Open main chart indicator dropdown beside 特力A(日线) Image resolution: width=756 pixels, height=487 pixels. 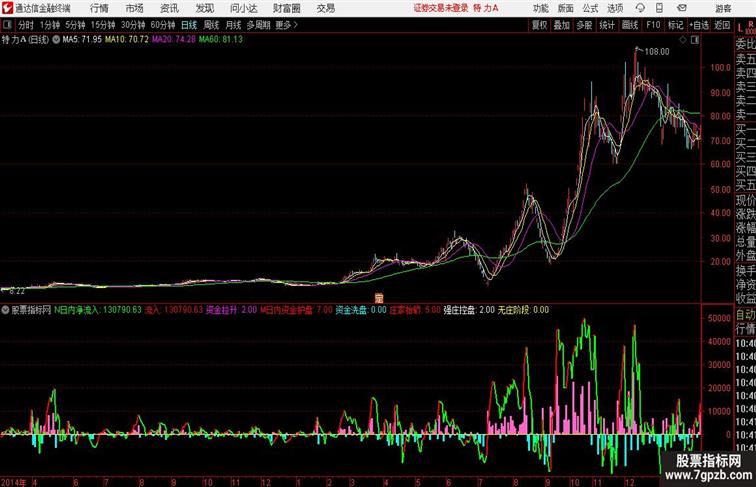tap(56, 40)
